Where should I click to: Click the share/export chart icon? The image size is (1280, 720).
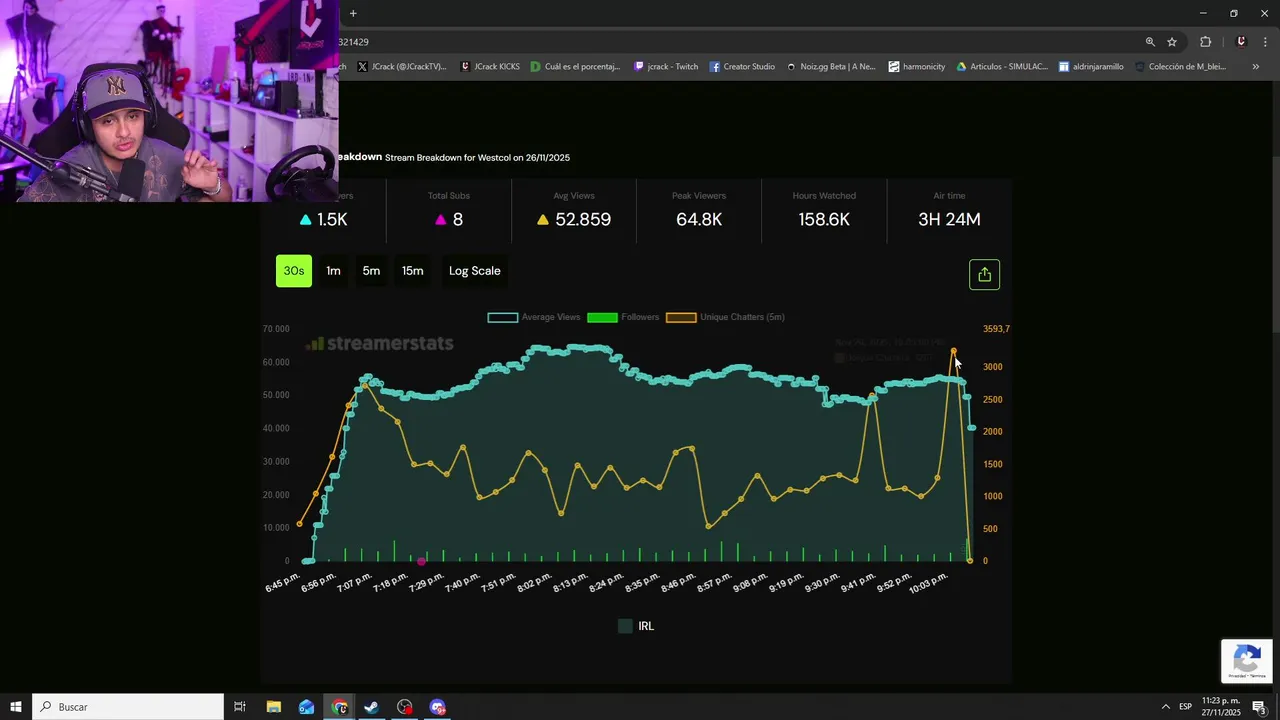(984, 274)
